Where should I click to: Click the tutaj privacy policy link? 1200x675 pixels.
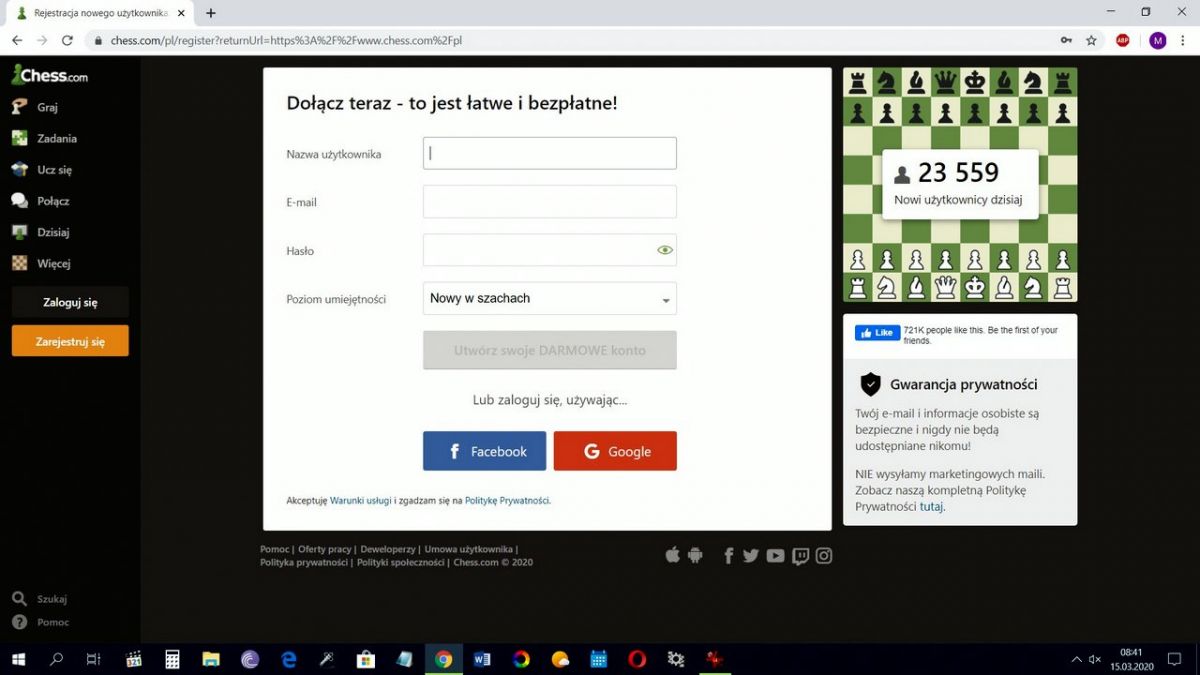[931, 507]
